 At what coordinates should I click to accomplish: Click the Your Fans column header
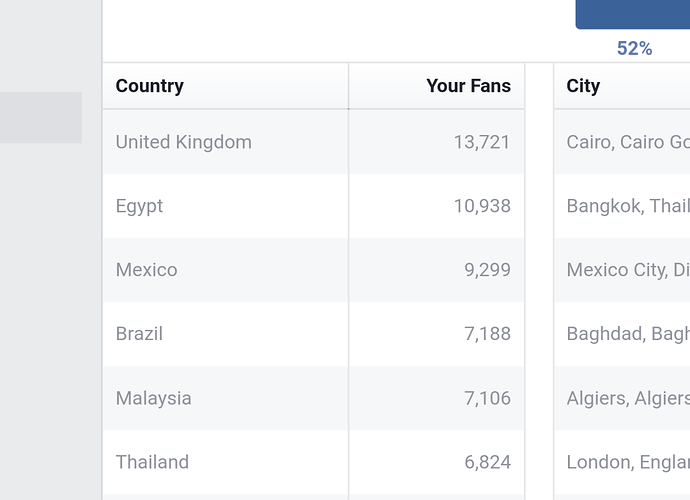469,86
